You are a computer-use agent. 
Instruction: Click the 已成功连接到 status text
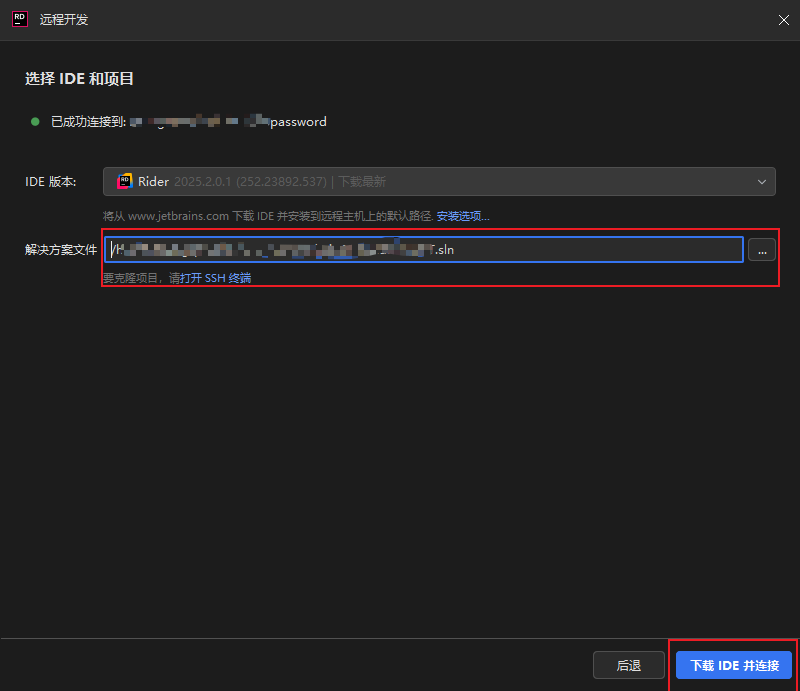(x=88, y=122)
